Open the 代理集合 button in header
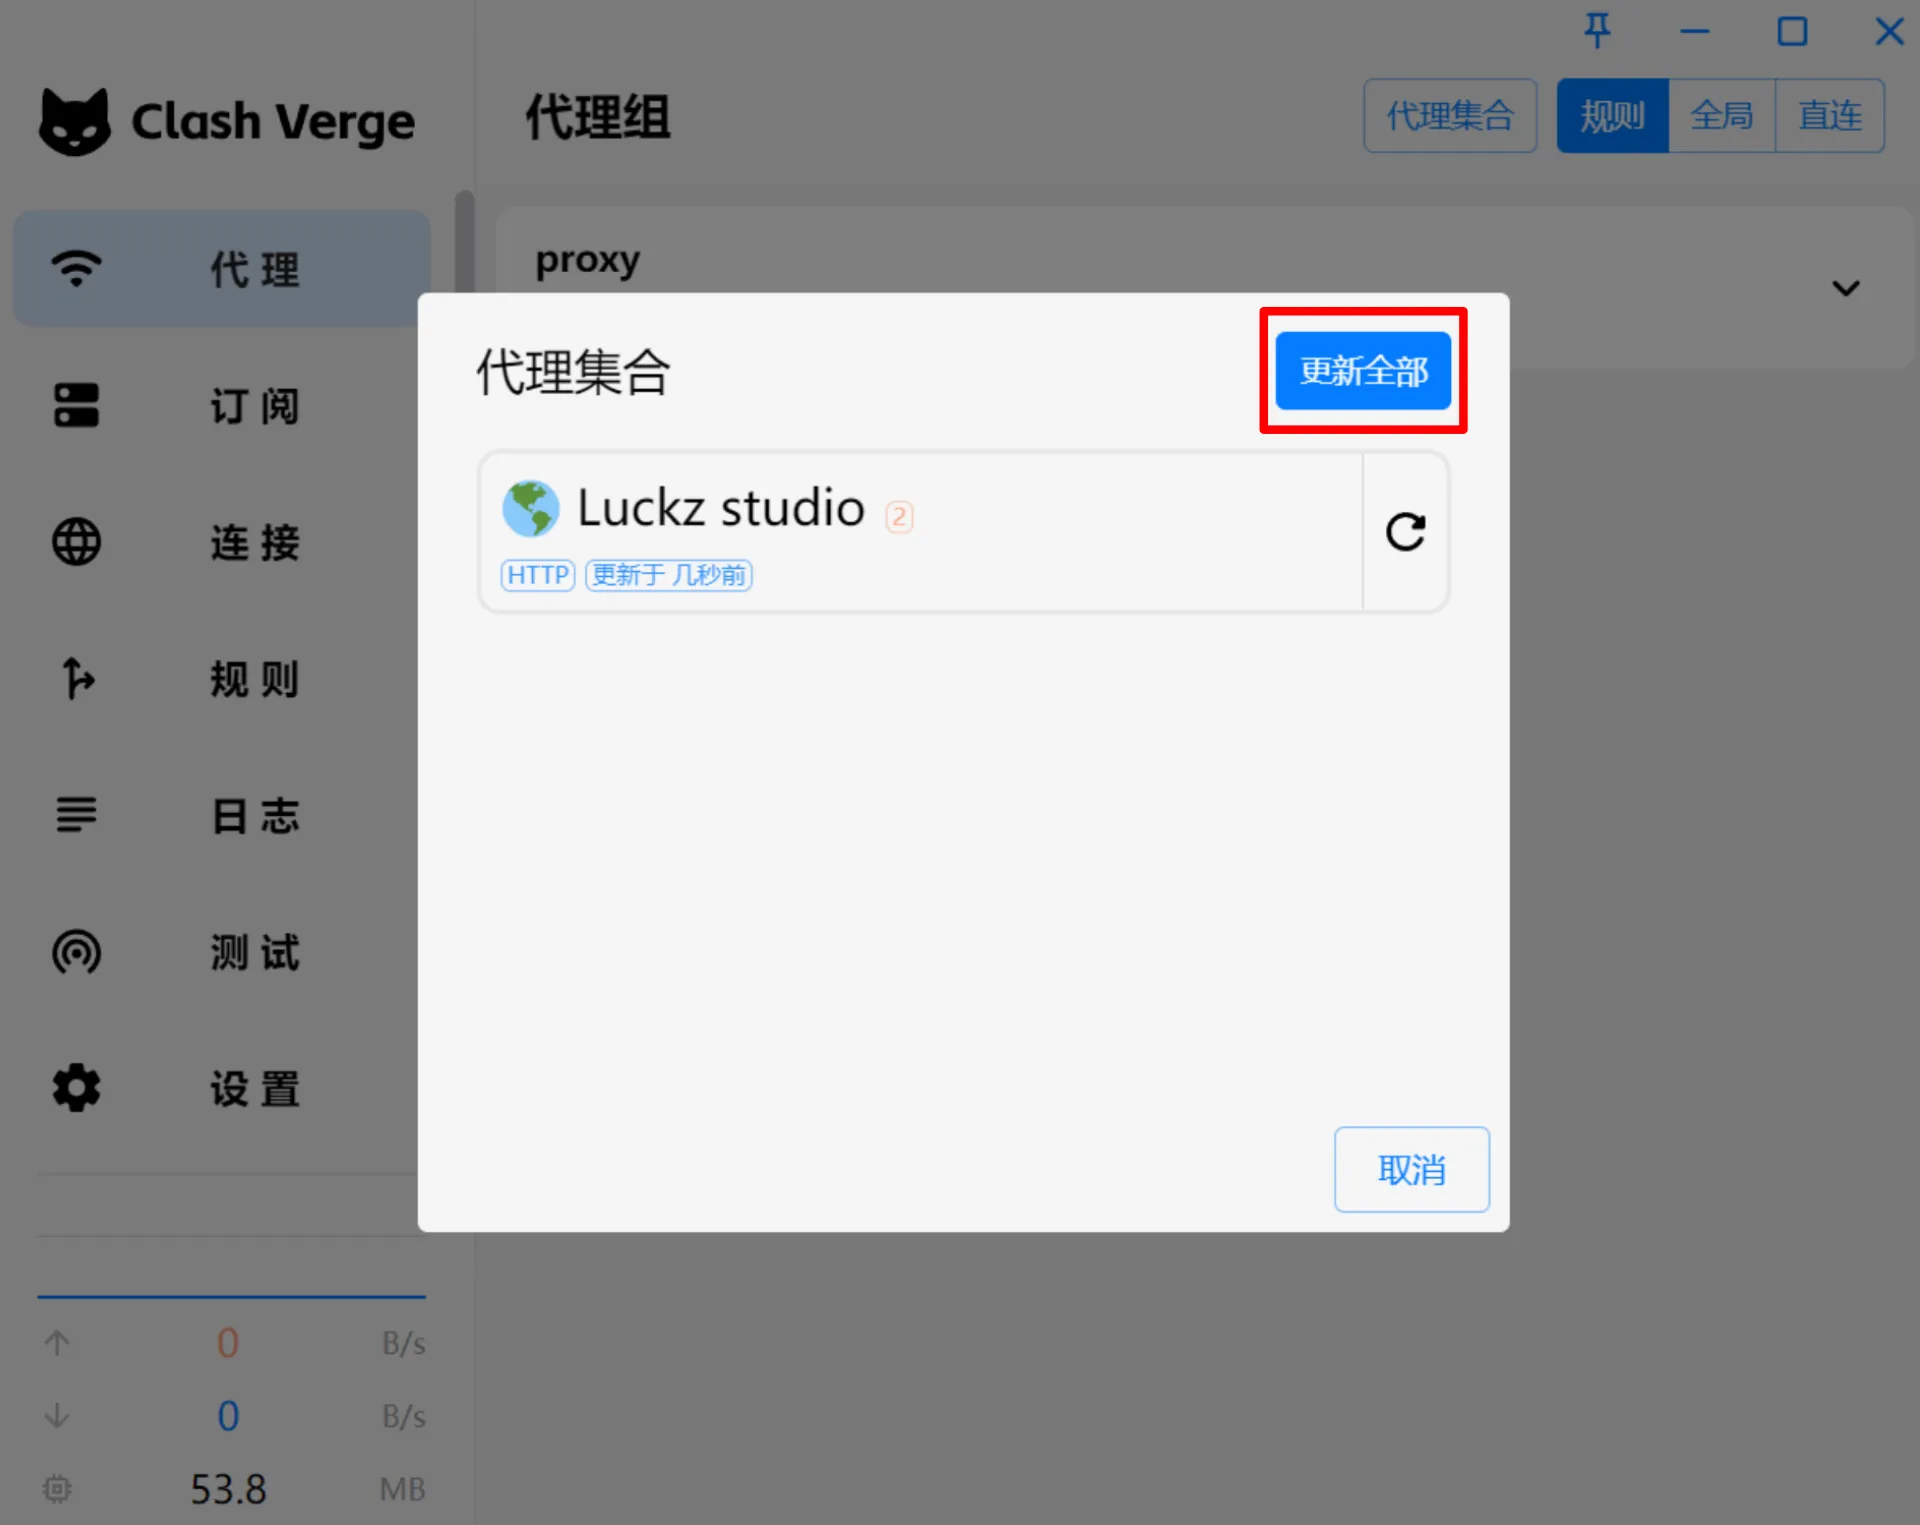The width and height of the screenshot is (1920, 1525). pos(1450,116)
